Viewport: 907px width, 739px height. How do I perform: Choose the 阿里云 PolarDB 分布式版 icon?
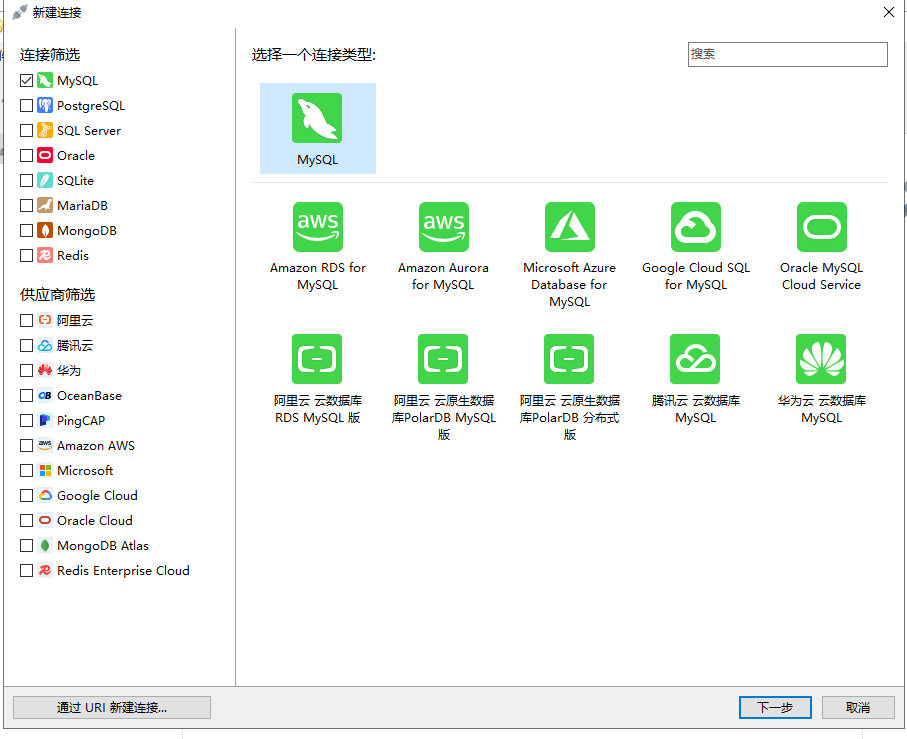click(569, 359)
